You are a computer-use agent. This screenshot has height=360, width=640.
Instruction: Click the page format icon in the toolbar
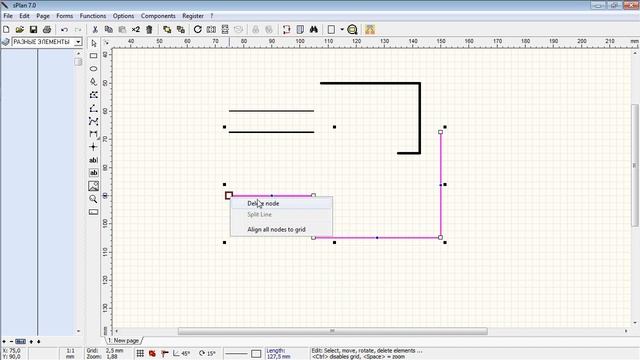coord(331,29)
